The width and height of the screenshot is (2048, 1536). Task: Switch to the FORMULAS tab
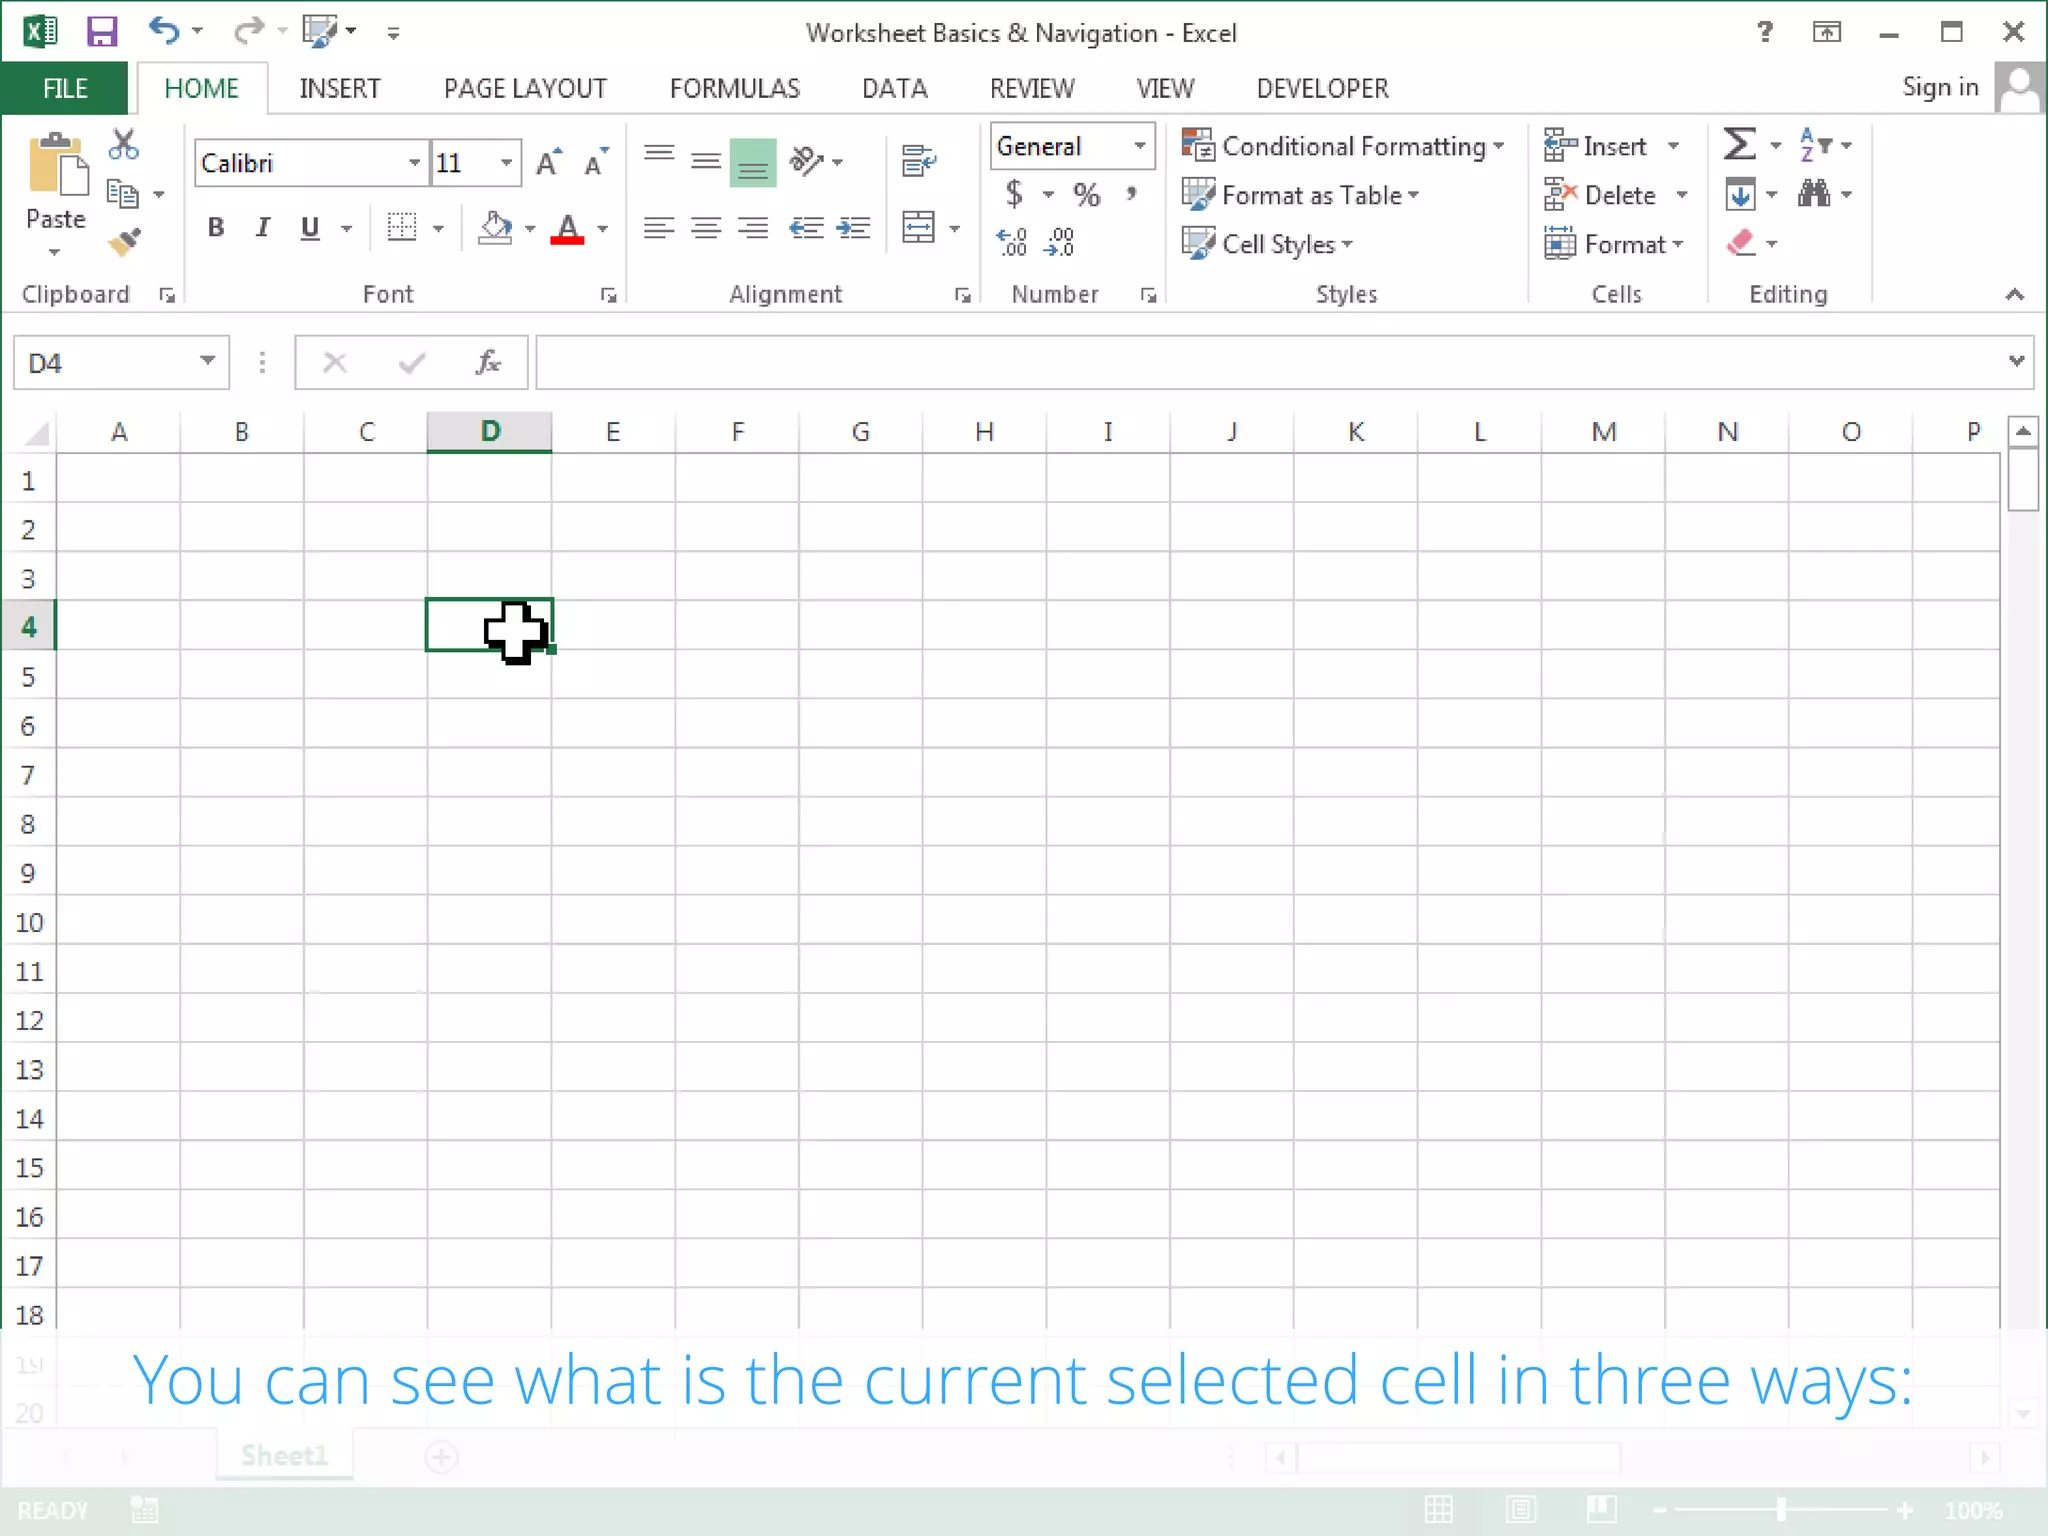(x=734, y=88)
